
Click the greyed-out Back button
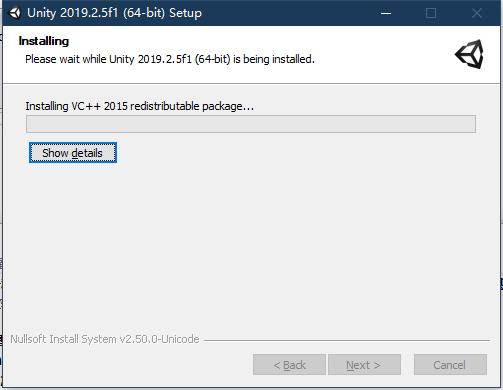pyautogui.click(x=289, y=365)
